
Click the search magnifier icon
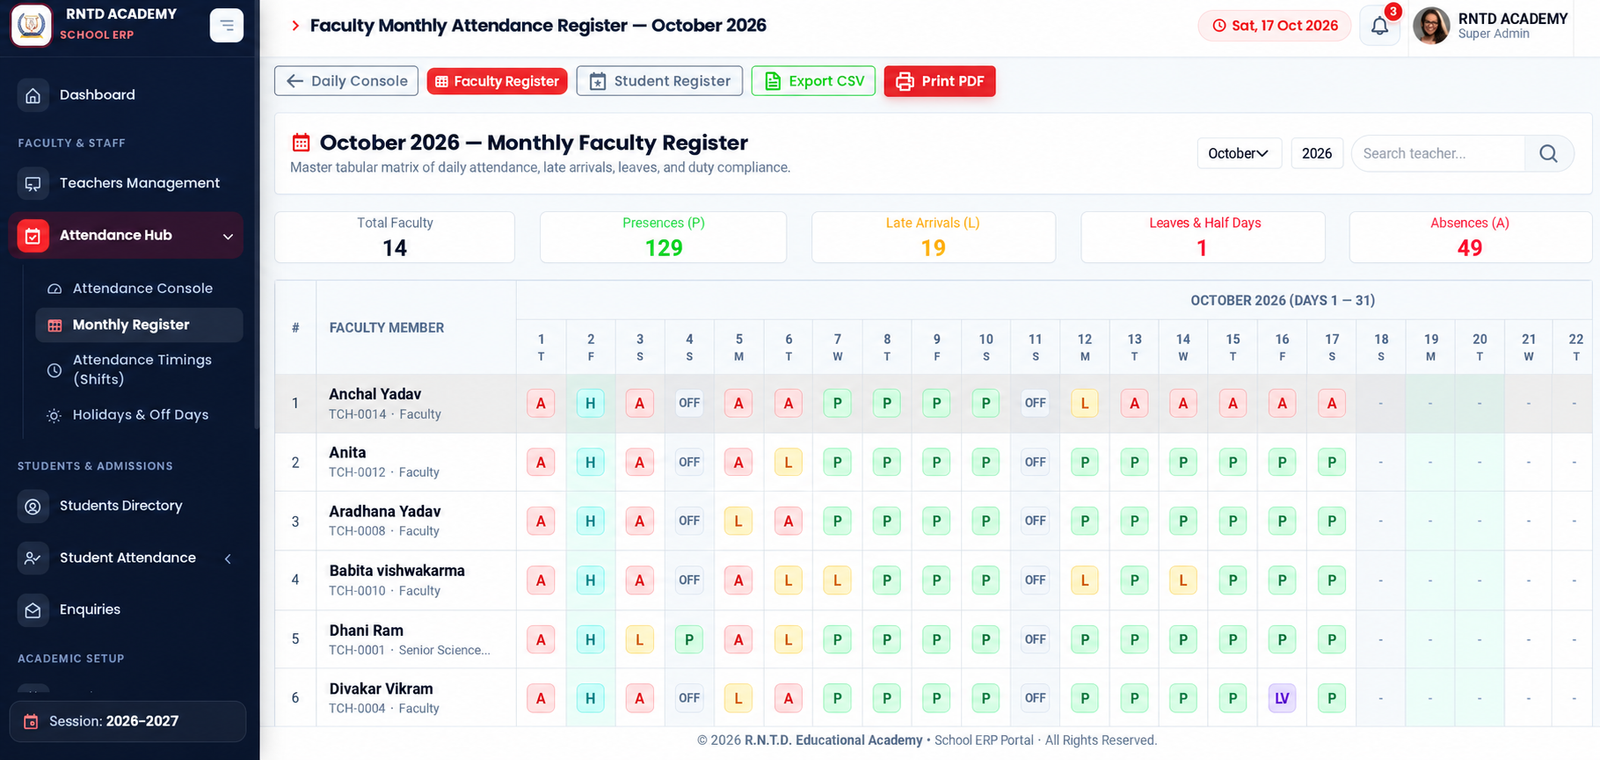(x=1549, y=153)
